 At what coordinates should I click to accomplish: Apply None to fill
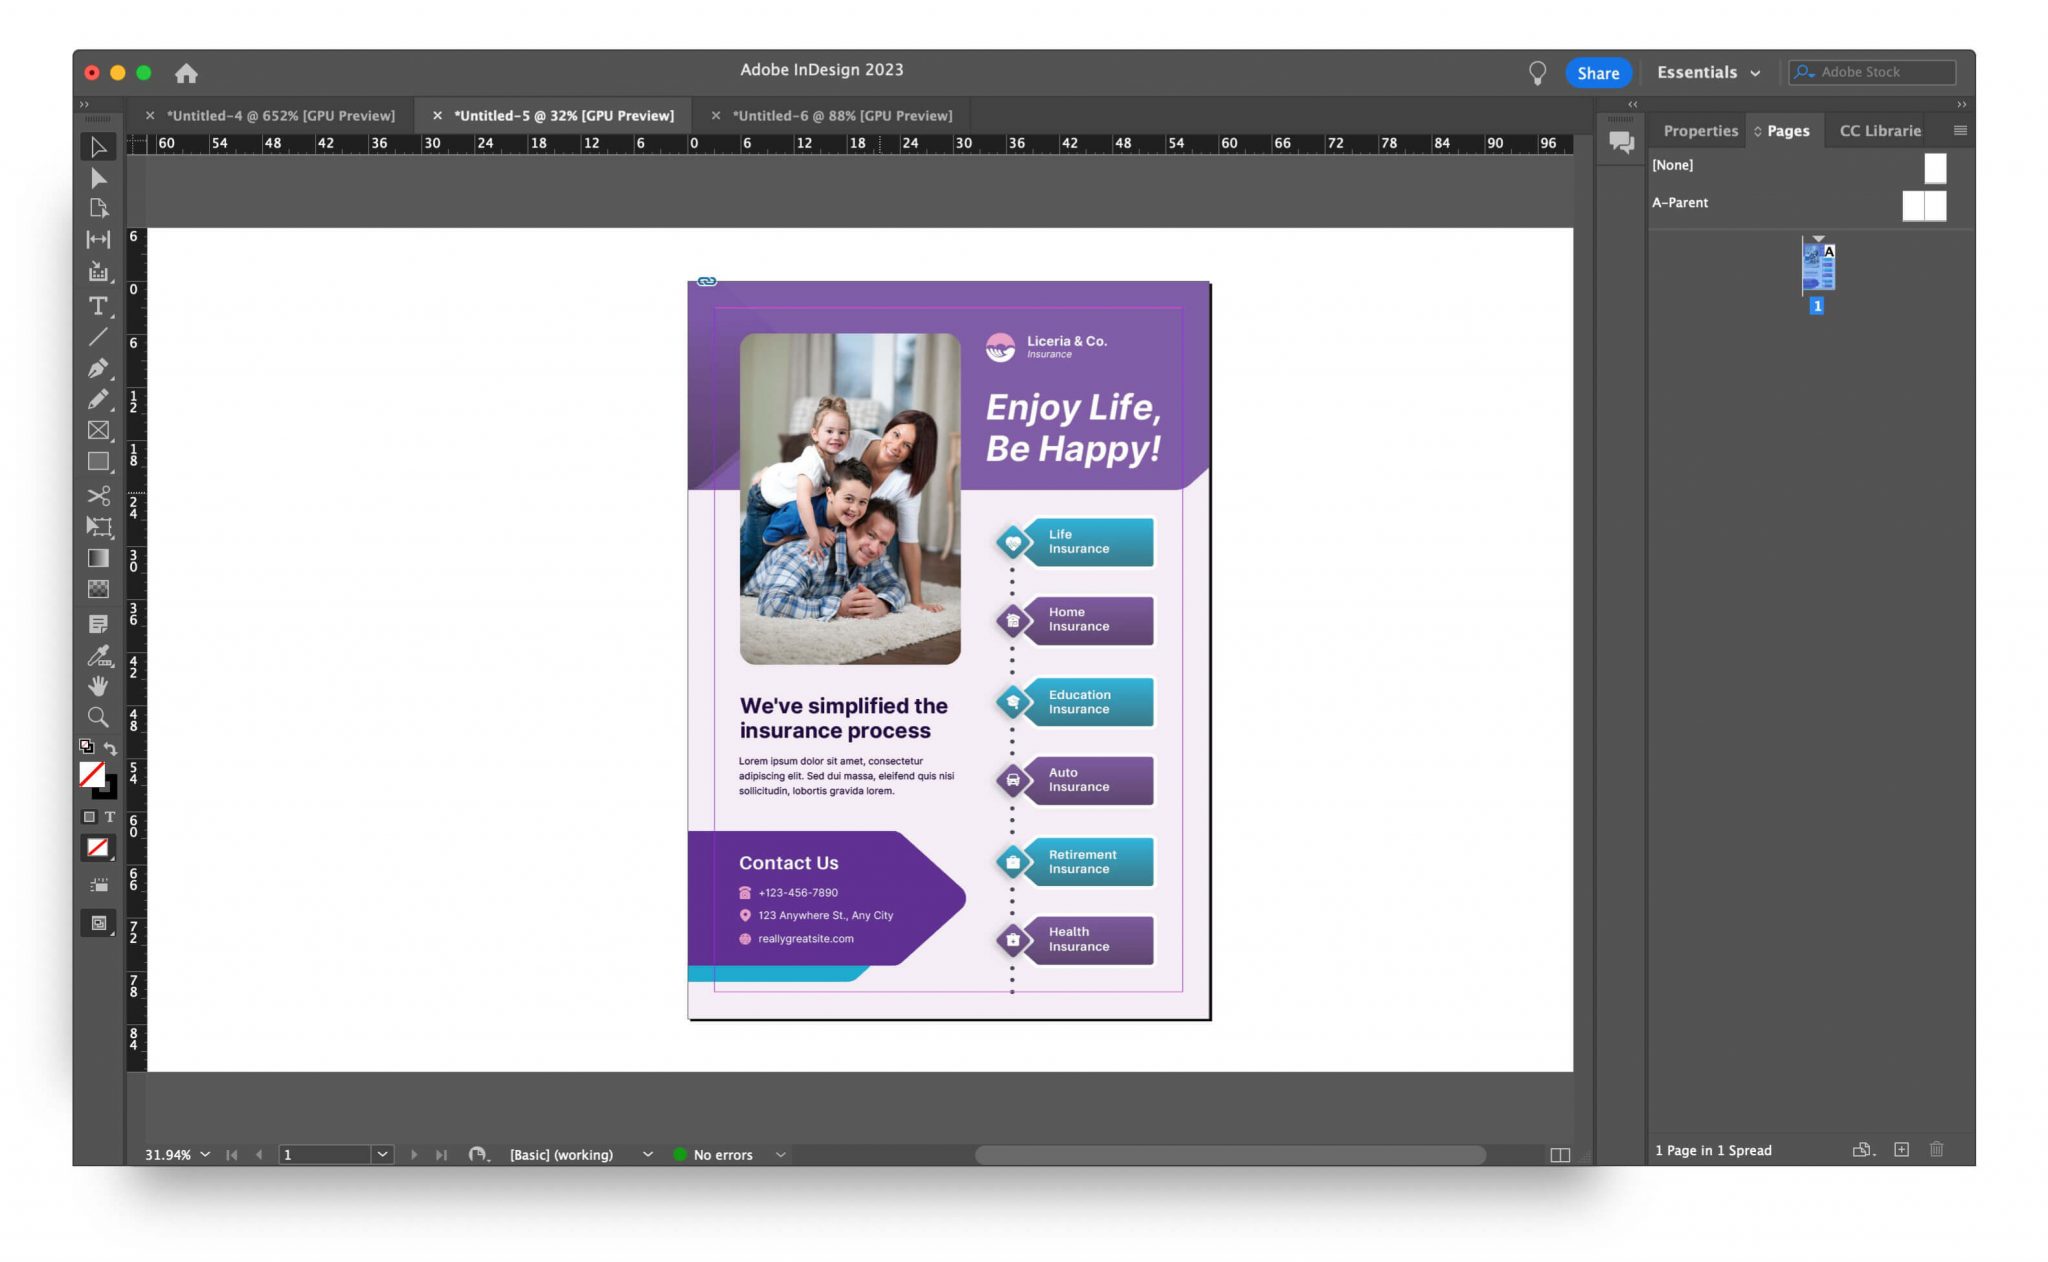pyautogui.click(x=98, y=847)
